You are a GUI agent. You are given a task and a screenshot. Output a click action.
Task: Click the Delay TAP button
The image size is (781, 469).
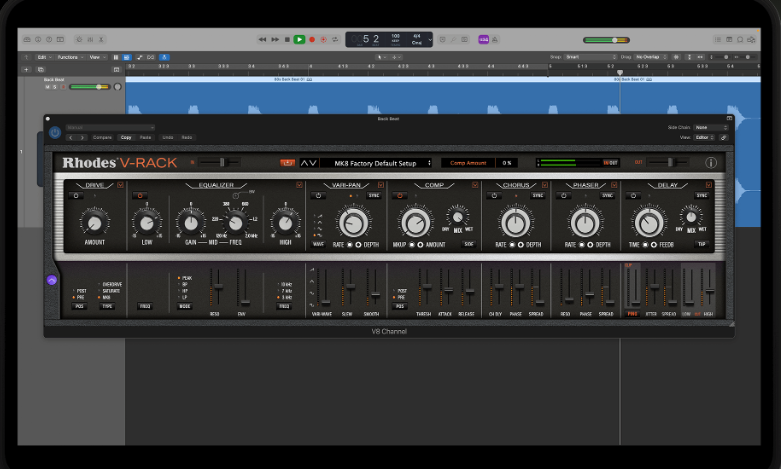pos(702,244)
